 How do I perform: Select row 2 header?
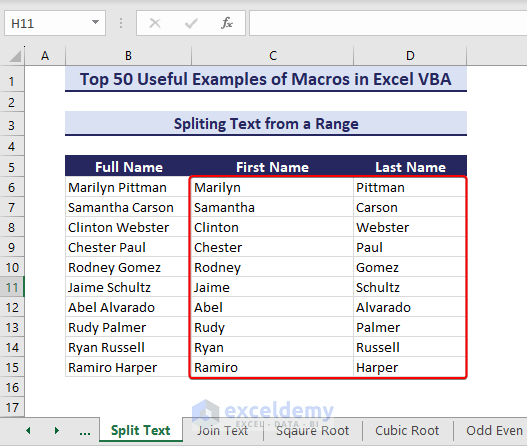click(x=12, y=102)
